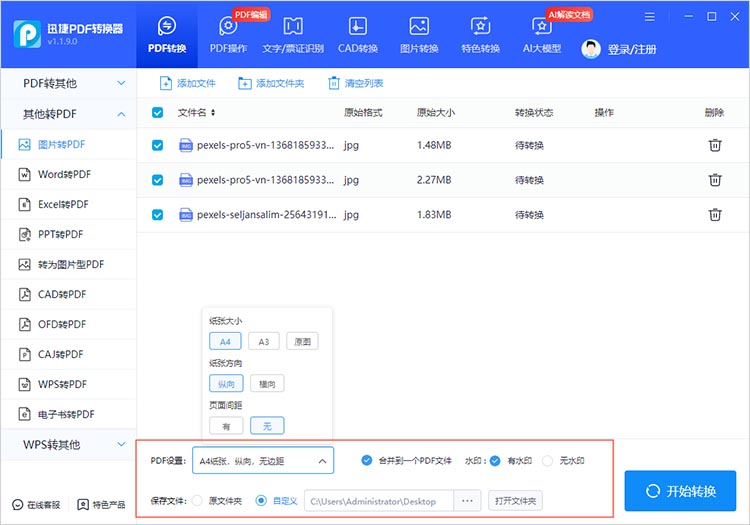750x525 pixels.
Task: Select 原文件夹 save option
Action: (197, 501)
